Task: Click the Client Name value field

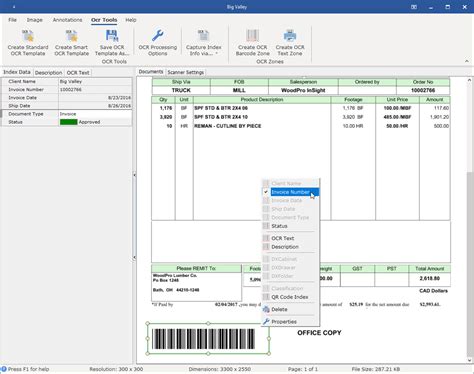Action: click(x=95, y=81)
